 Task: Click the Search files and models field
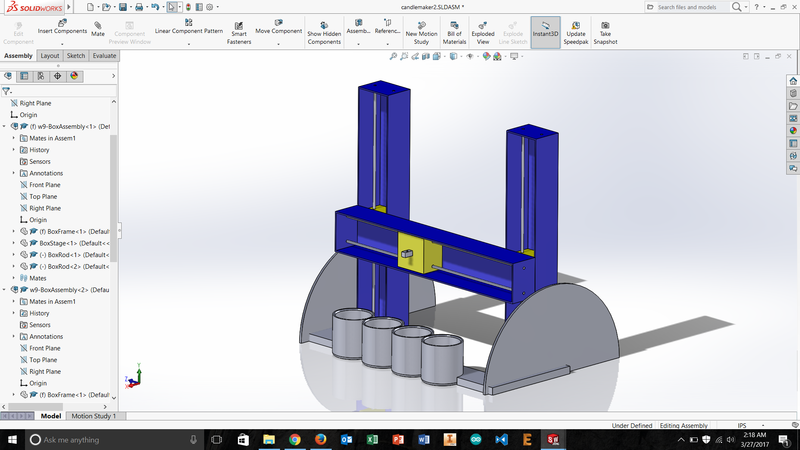click(690, 7)
